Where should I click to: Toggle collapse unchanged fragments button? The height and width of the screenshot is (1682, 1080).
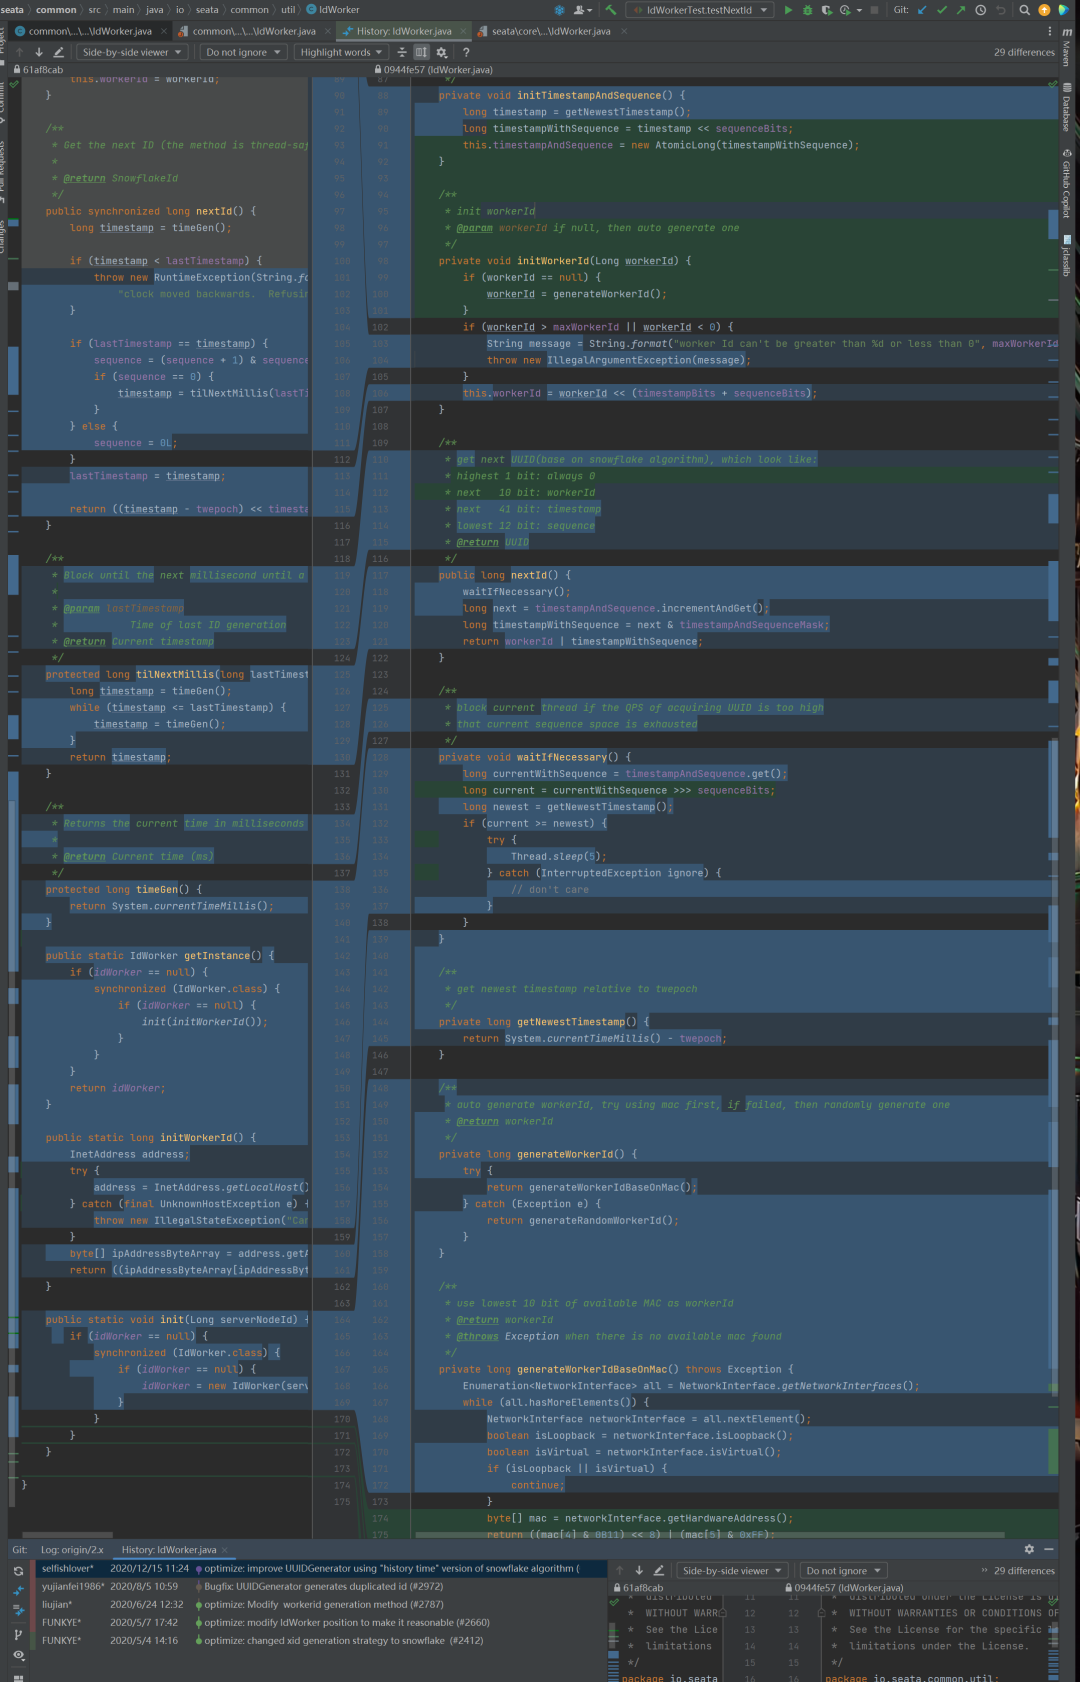pyautogui.click(x=402, y=52)
